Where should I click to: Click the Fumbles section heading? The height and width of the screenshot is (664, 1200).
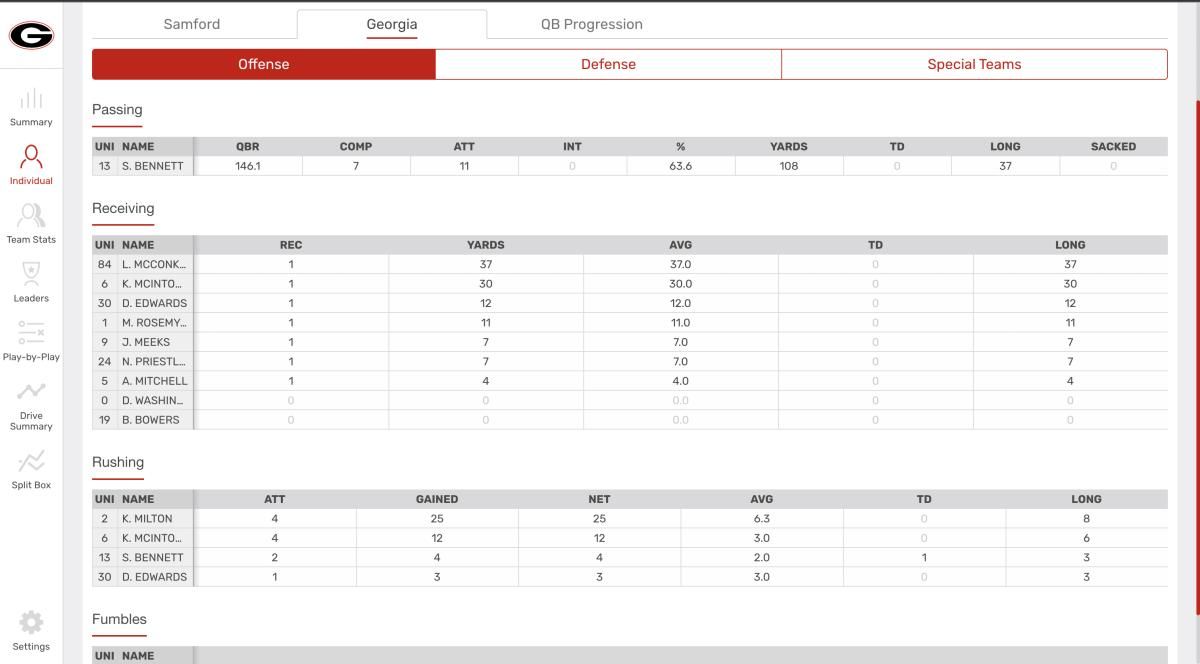[x=119, y=619]
